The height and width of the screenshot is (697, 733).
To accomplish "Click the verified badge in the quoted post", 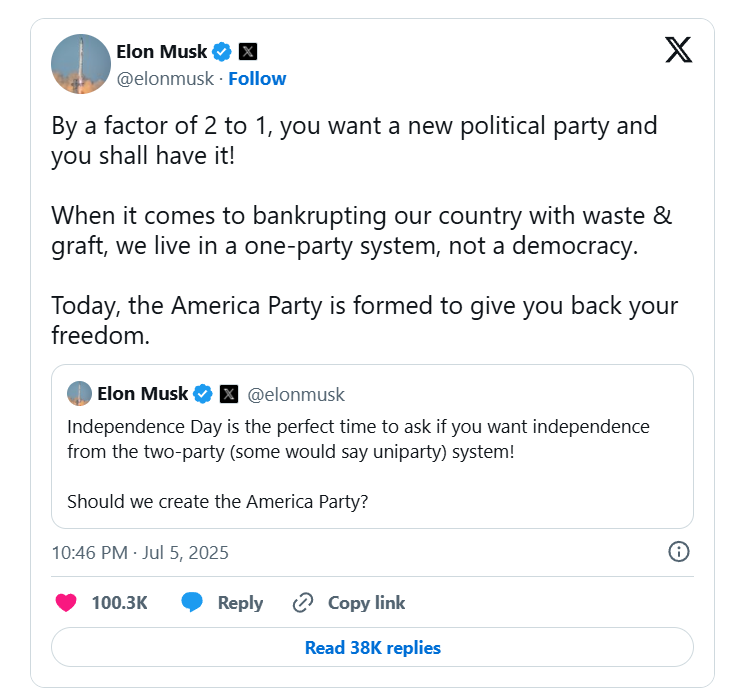I will (203, 394).
